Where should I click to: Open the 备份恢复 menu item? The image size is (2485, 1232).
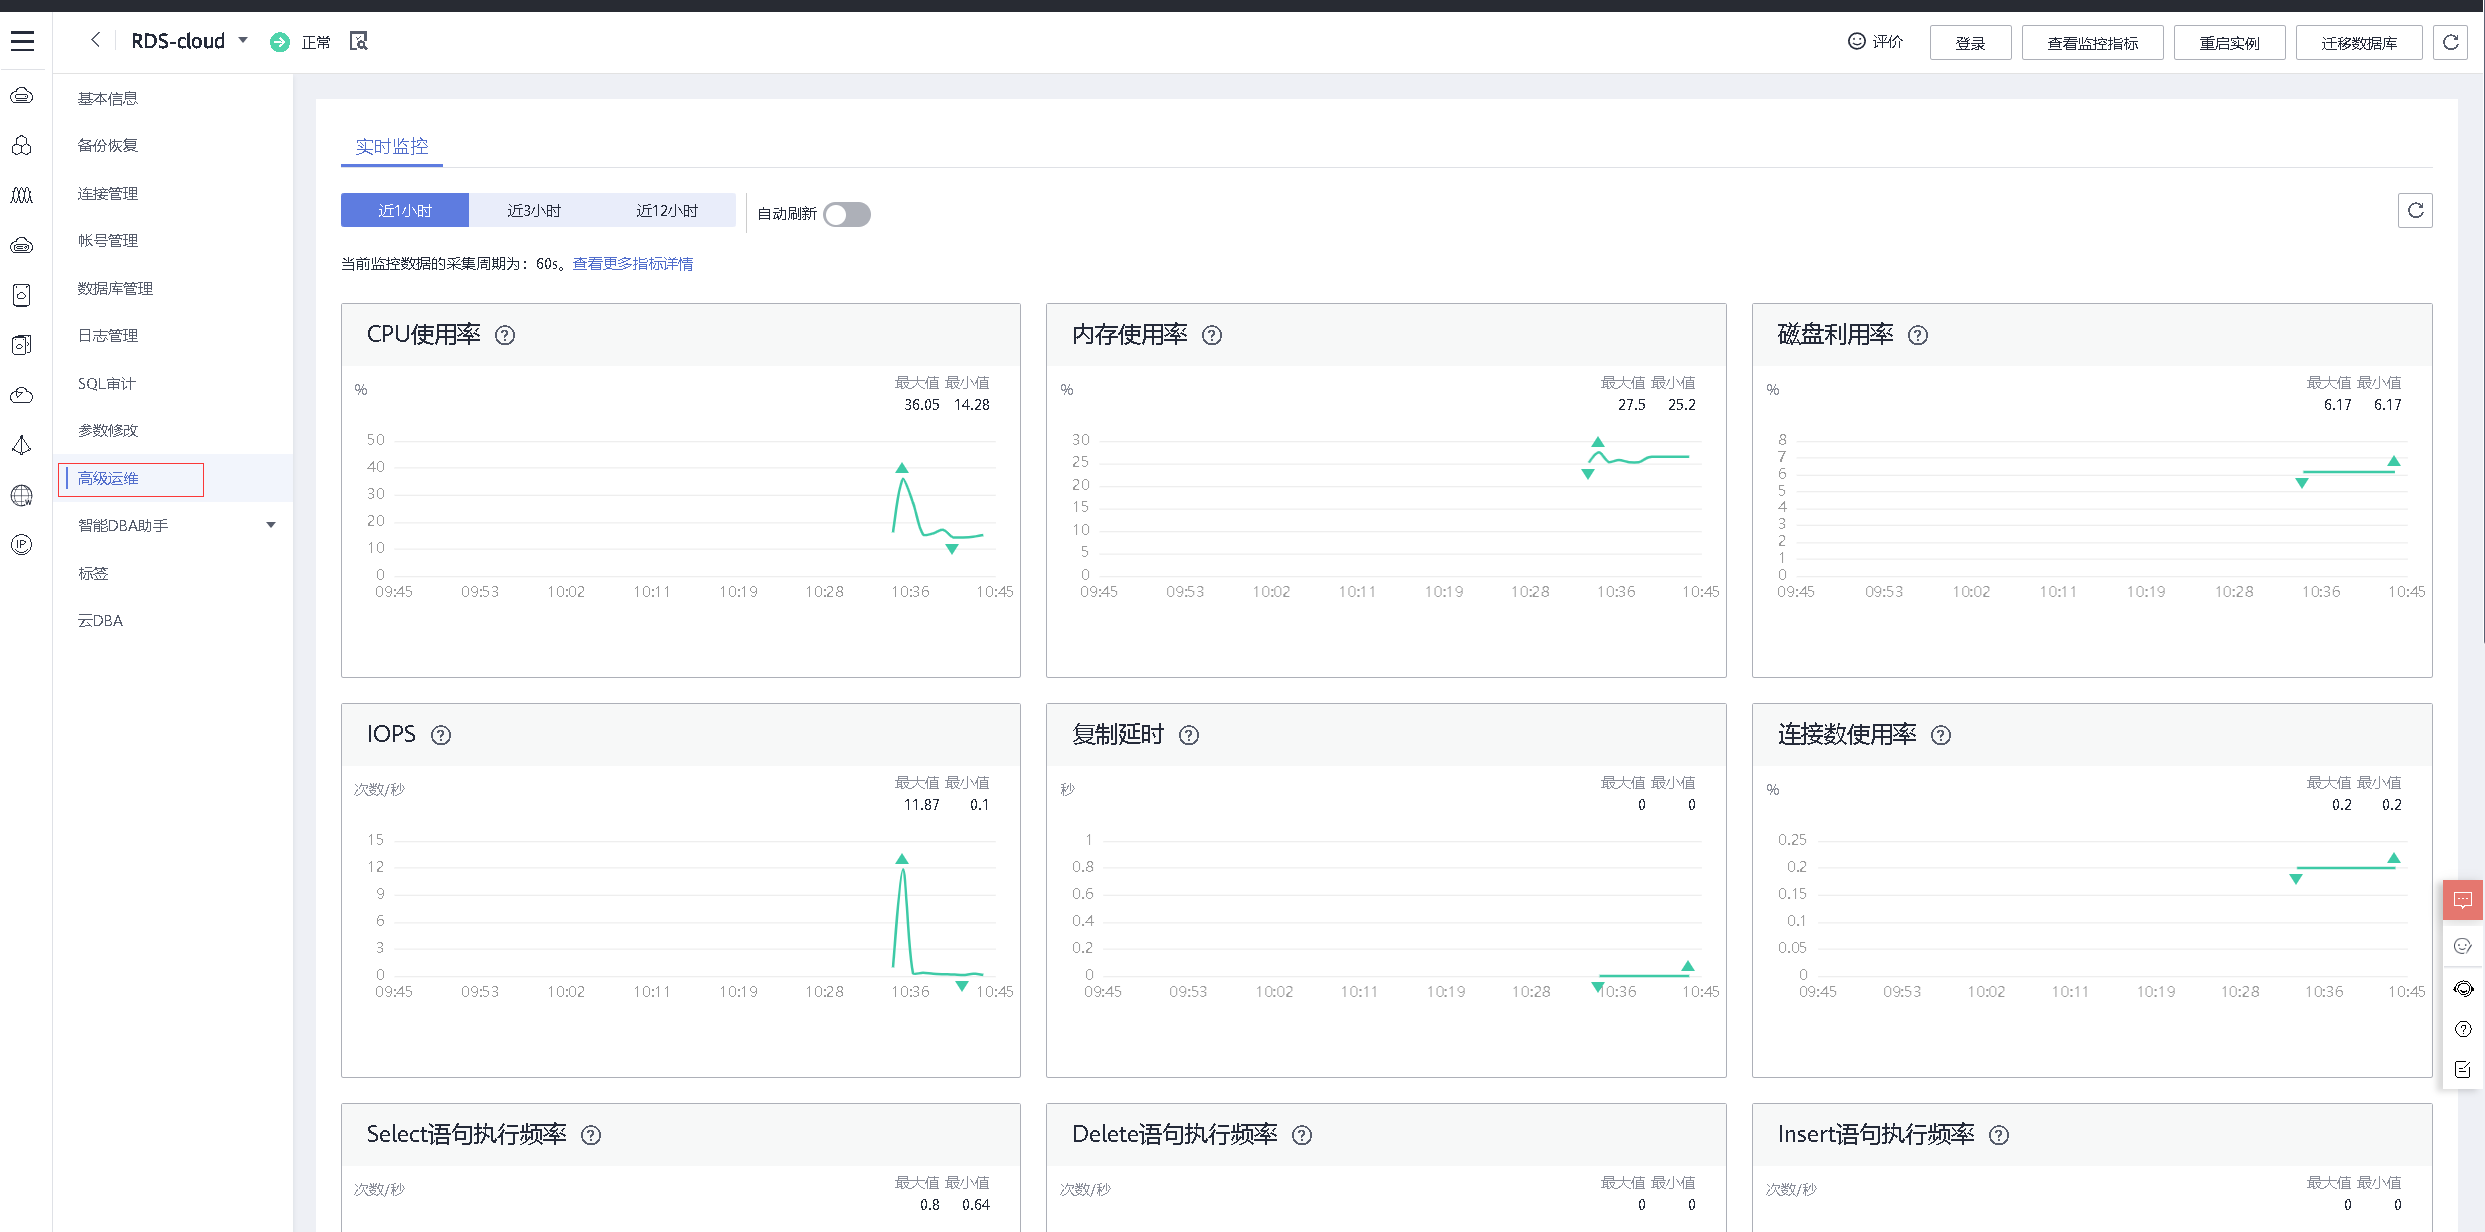pos(108,146)
